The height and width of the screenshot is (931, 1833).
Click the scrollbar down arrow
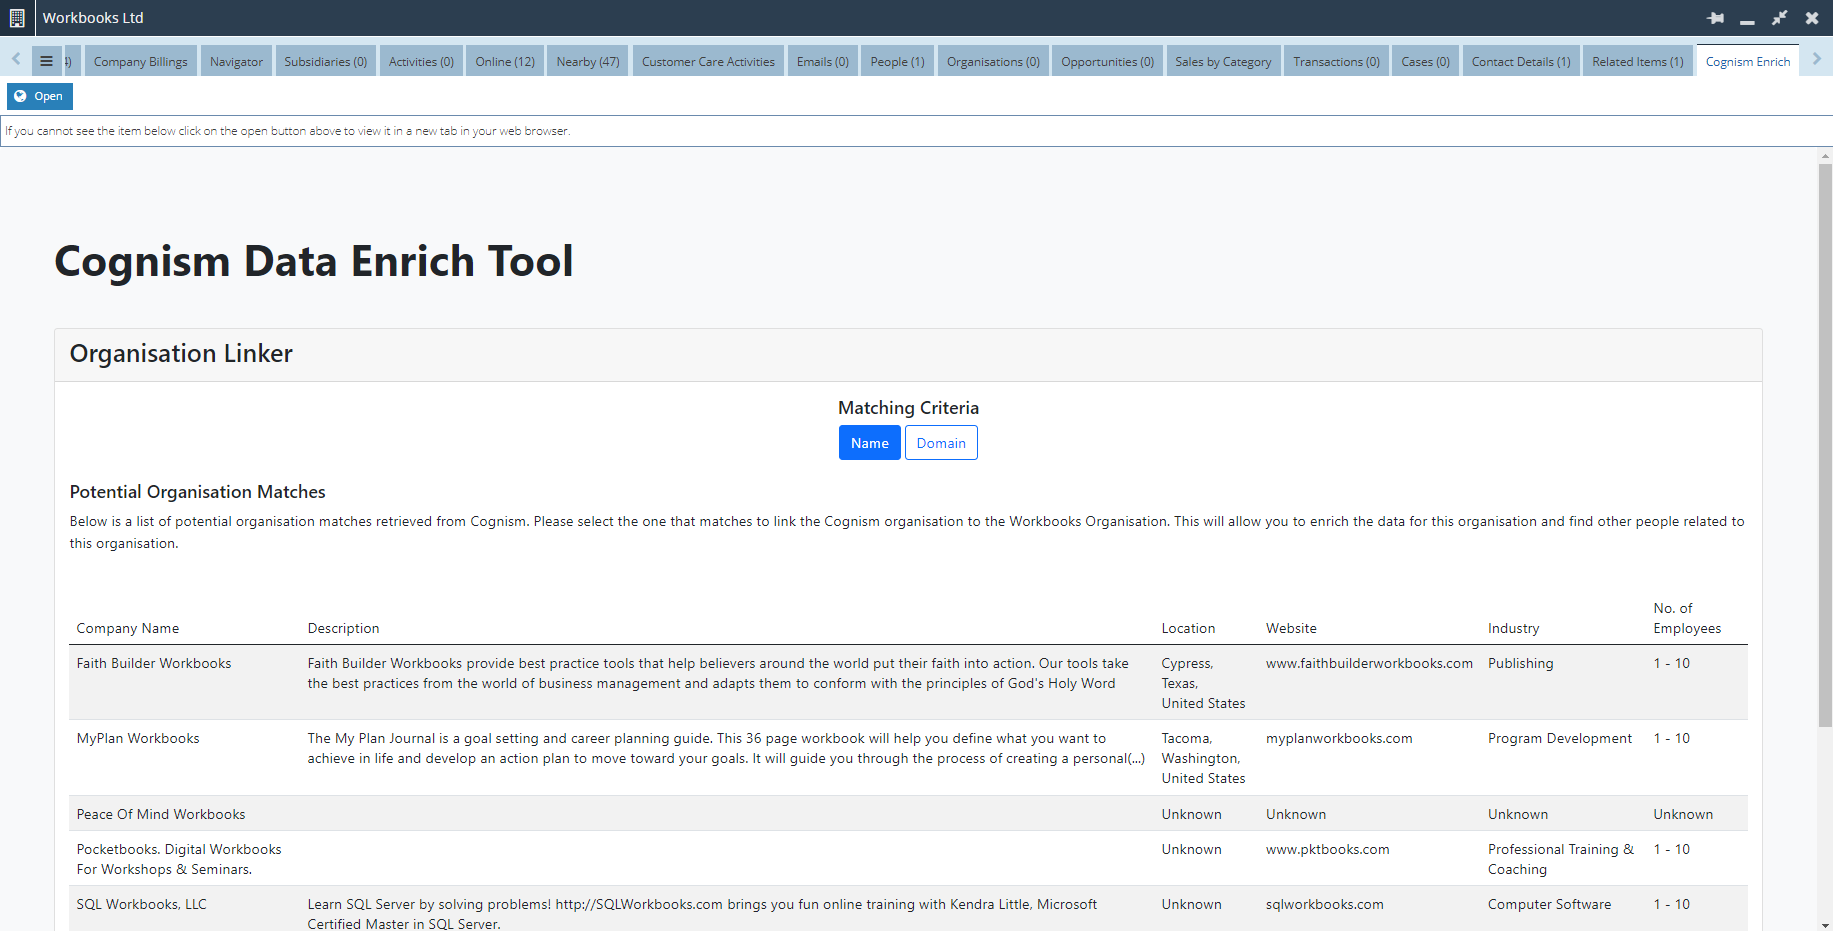1825,925
